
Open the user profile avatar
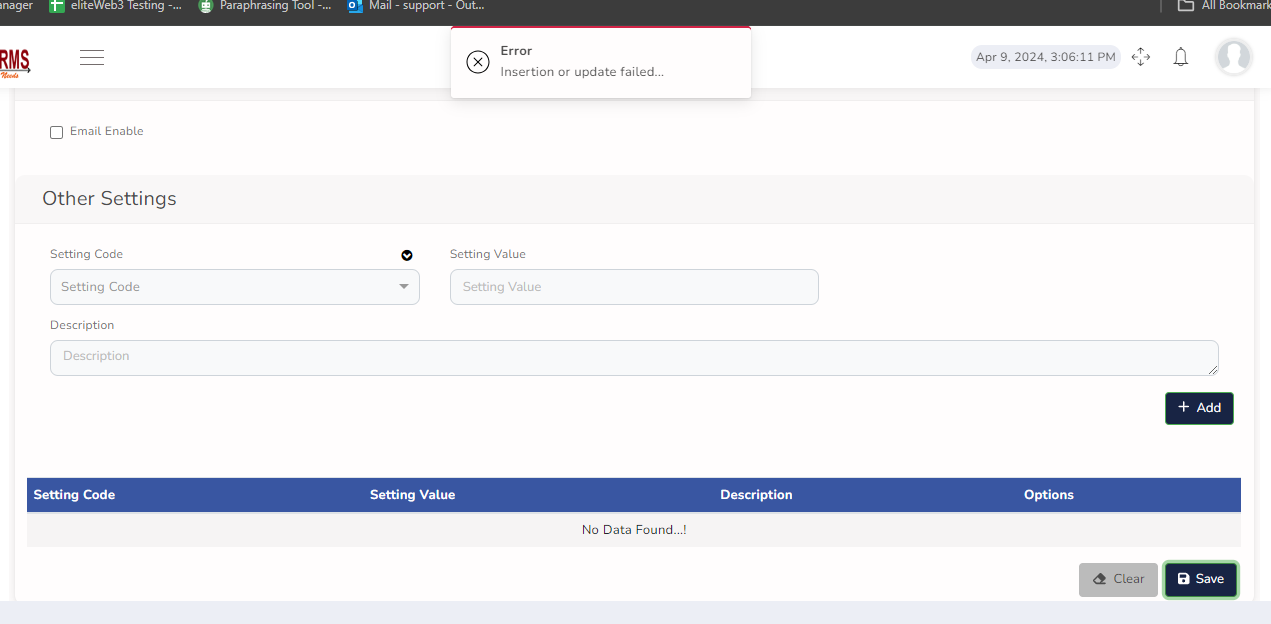pos(1233,57)
